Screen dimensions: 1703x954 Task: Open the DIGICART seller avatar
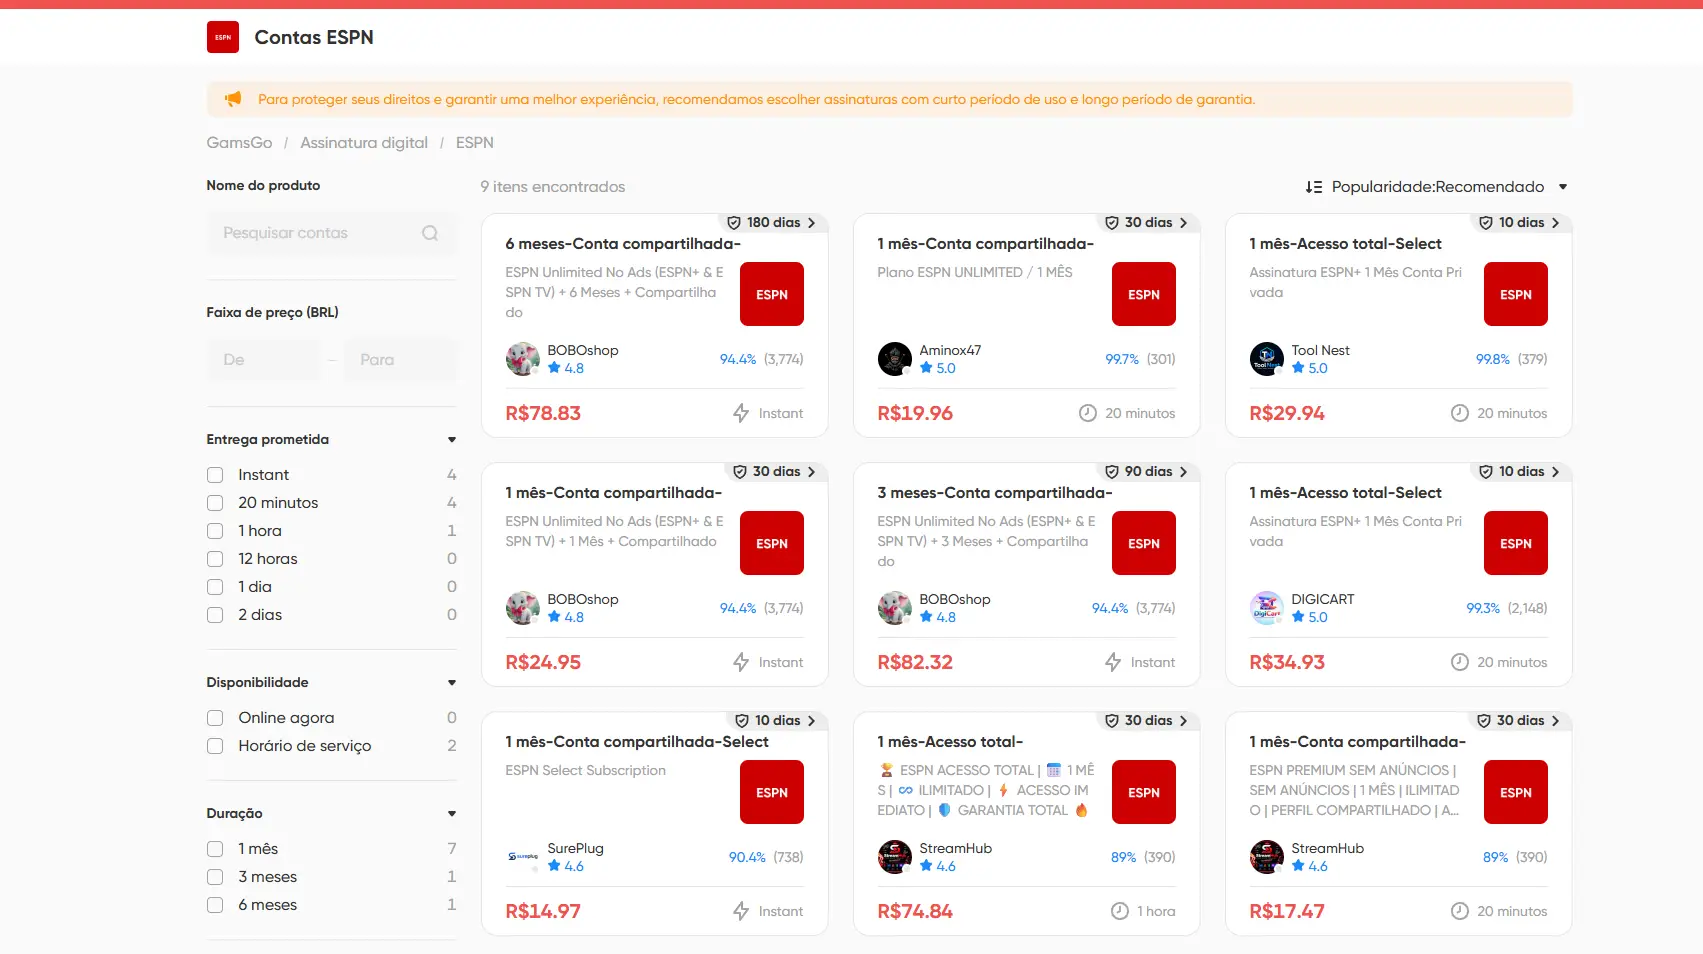1266,608
